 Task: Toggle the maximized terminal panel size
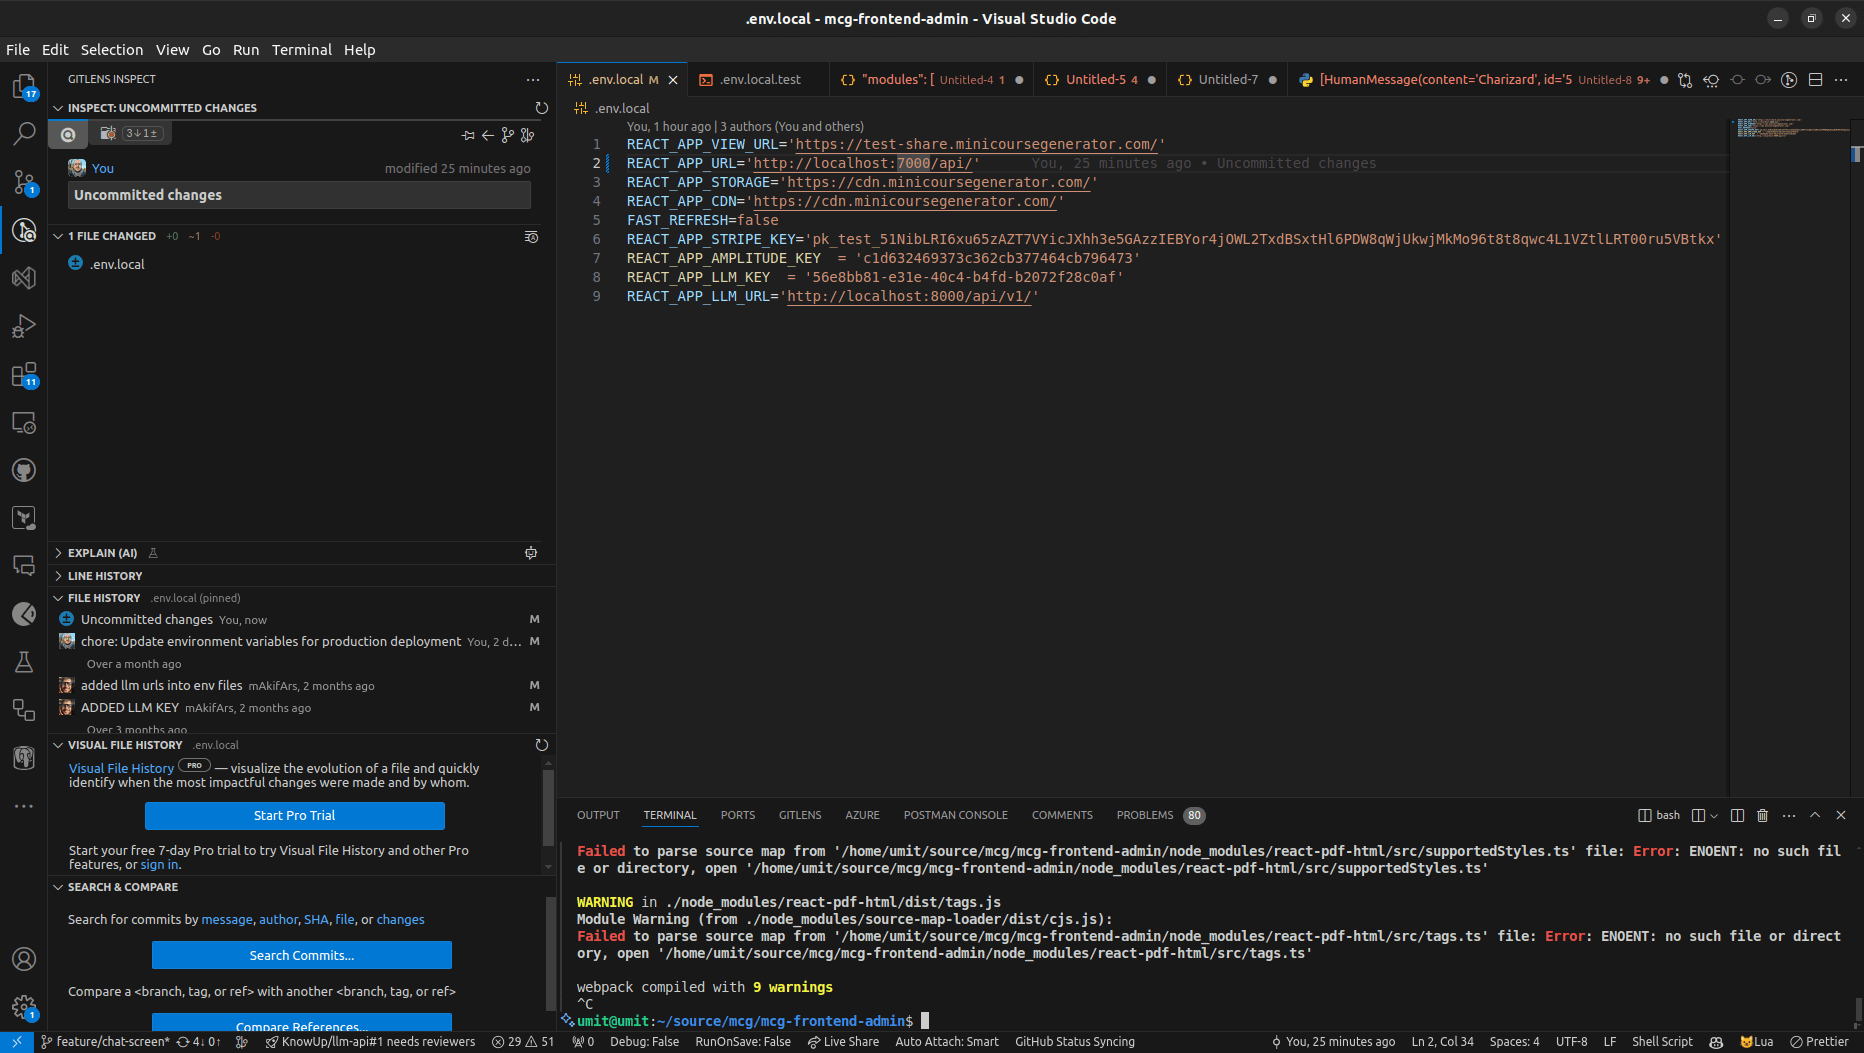point(1815,815)
